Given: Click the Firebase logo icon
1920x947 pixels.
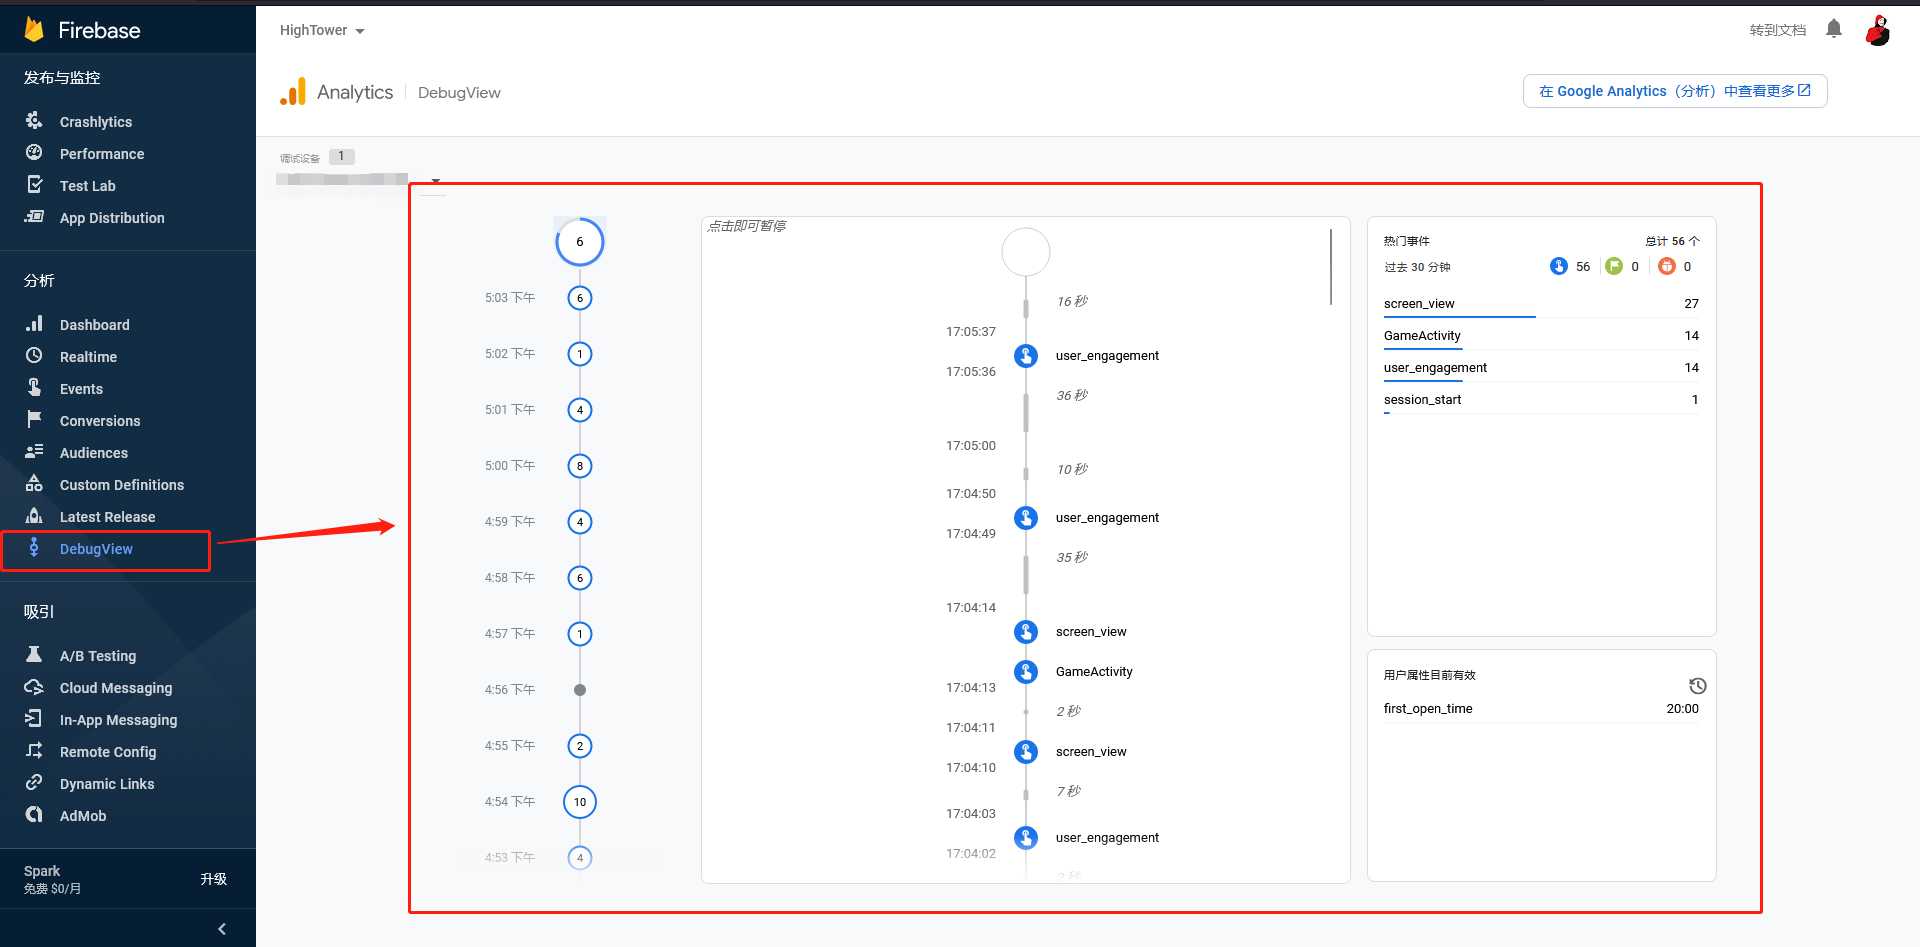Looking at the screenshot, I should 34,29.
